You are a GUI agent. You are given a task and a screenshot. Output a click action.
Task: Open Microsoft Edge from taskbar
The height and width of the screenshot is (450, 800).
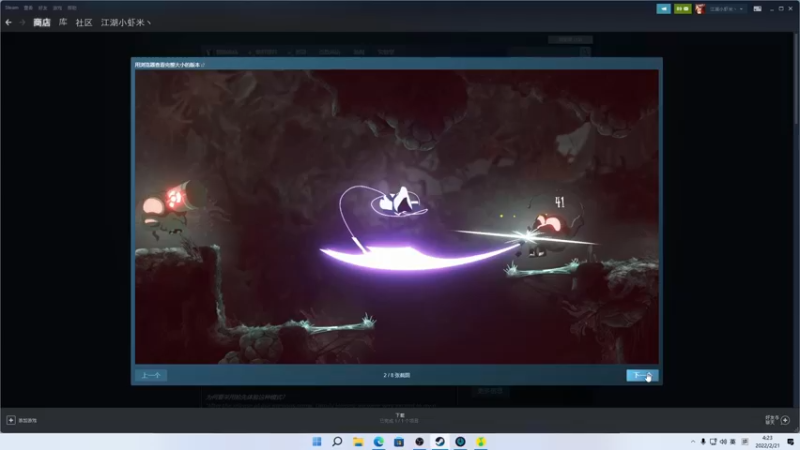[x=379, y=441]
